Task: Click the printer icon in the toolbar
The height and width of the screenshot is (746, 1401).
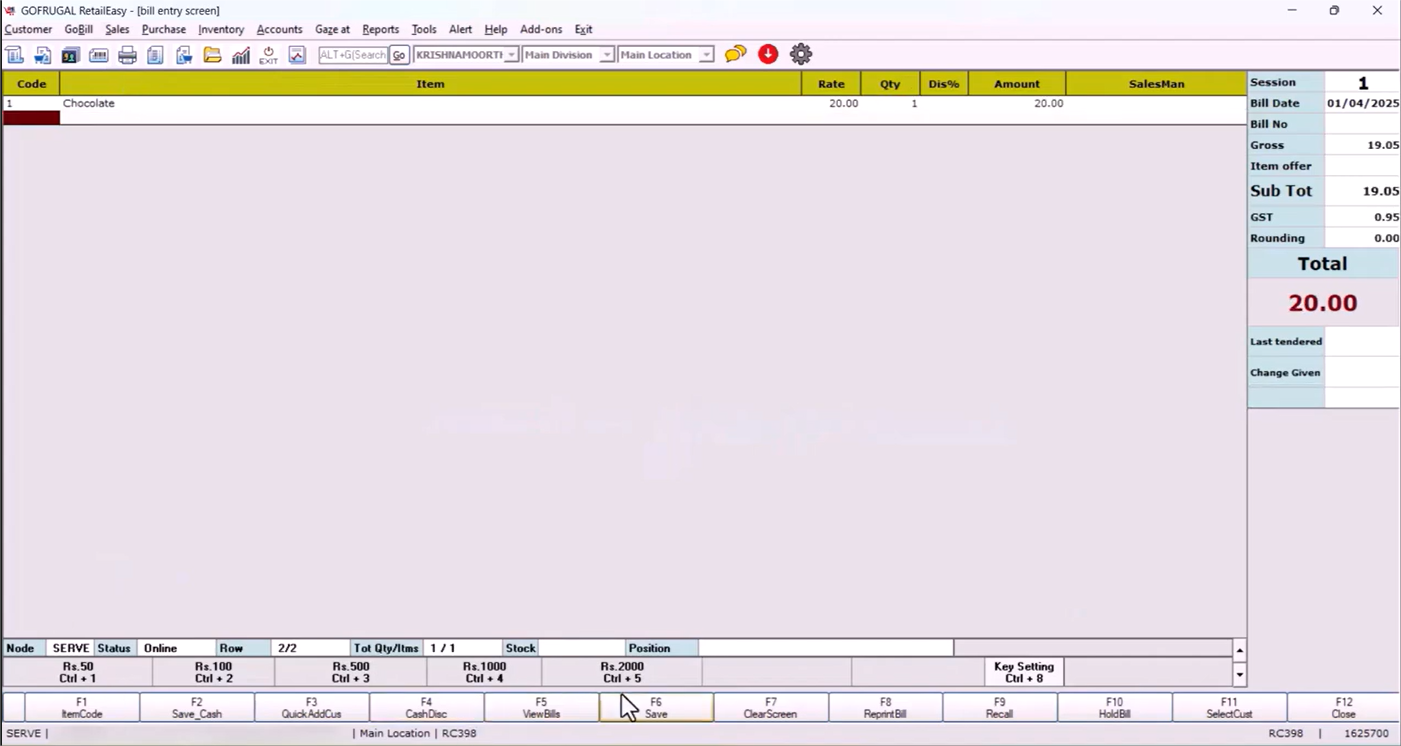Action: pyautogui.click(x=127, y=55)
